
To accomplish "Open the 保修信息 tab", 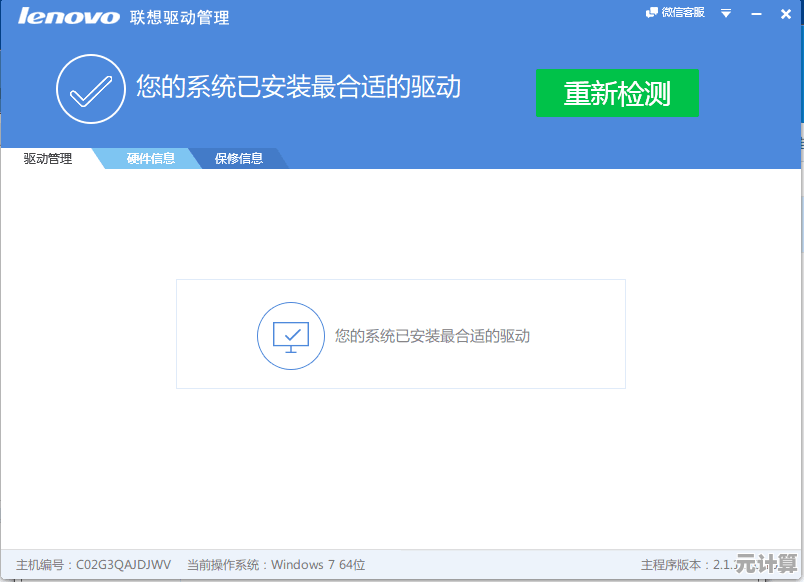I will (x=239, y=159).
